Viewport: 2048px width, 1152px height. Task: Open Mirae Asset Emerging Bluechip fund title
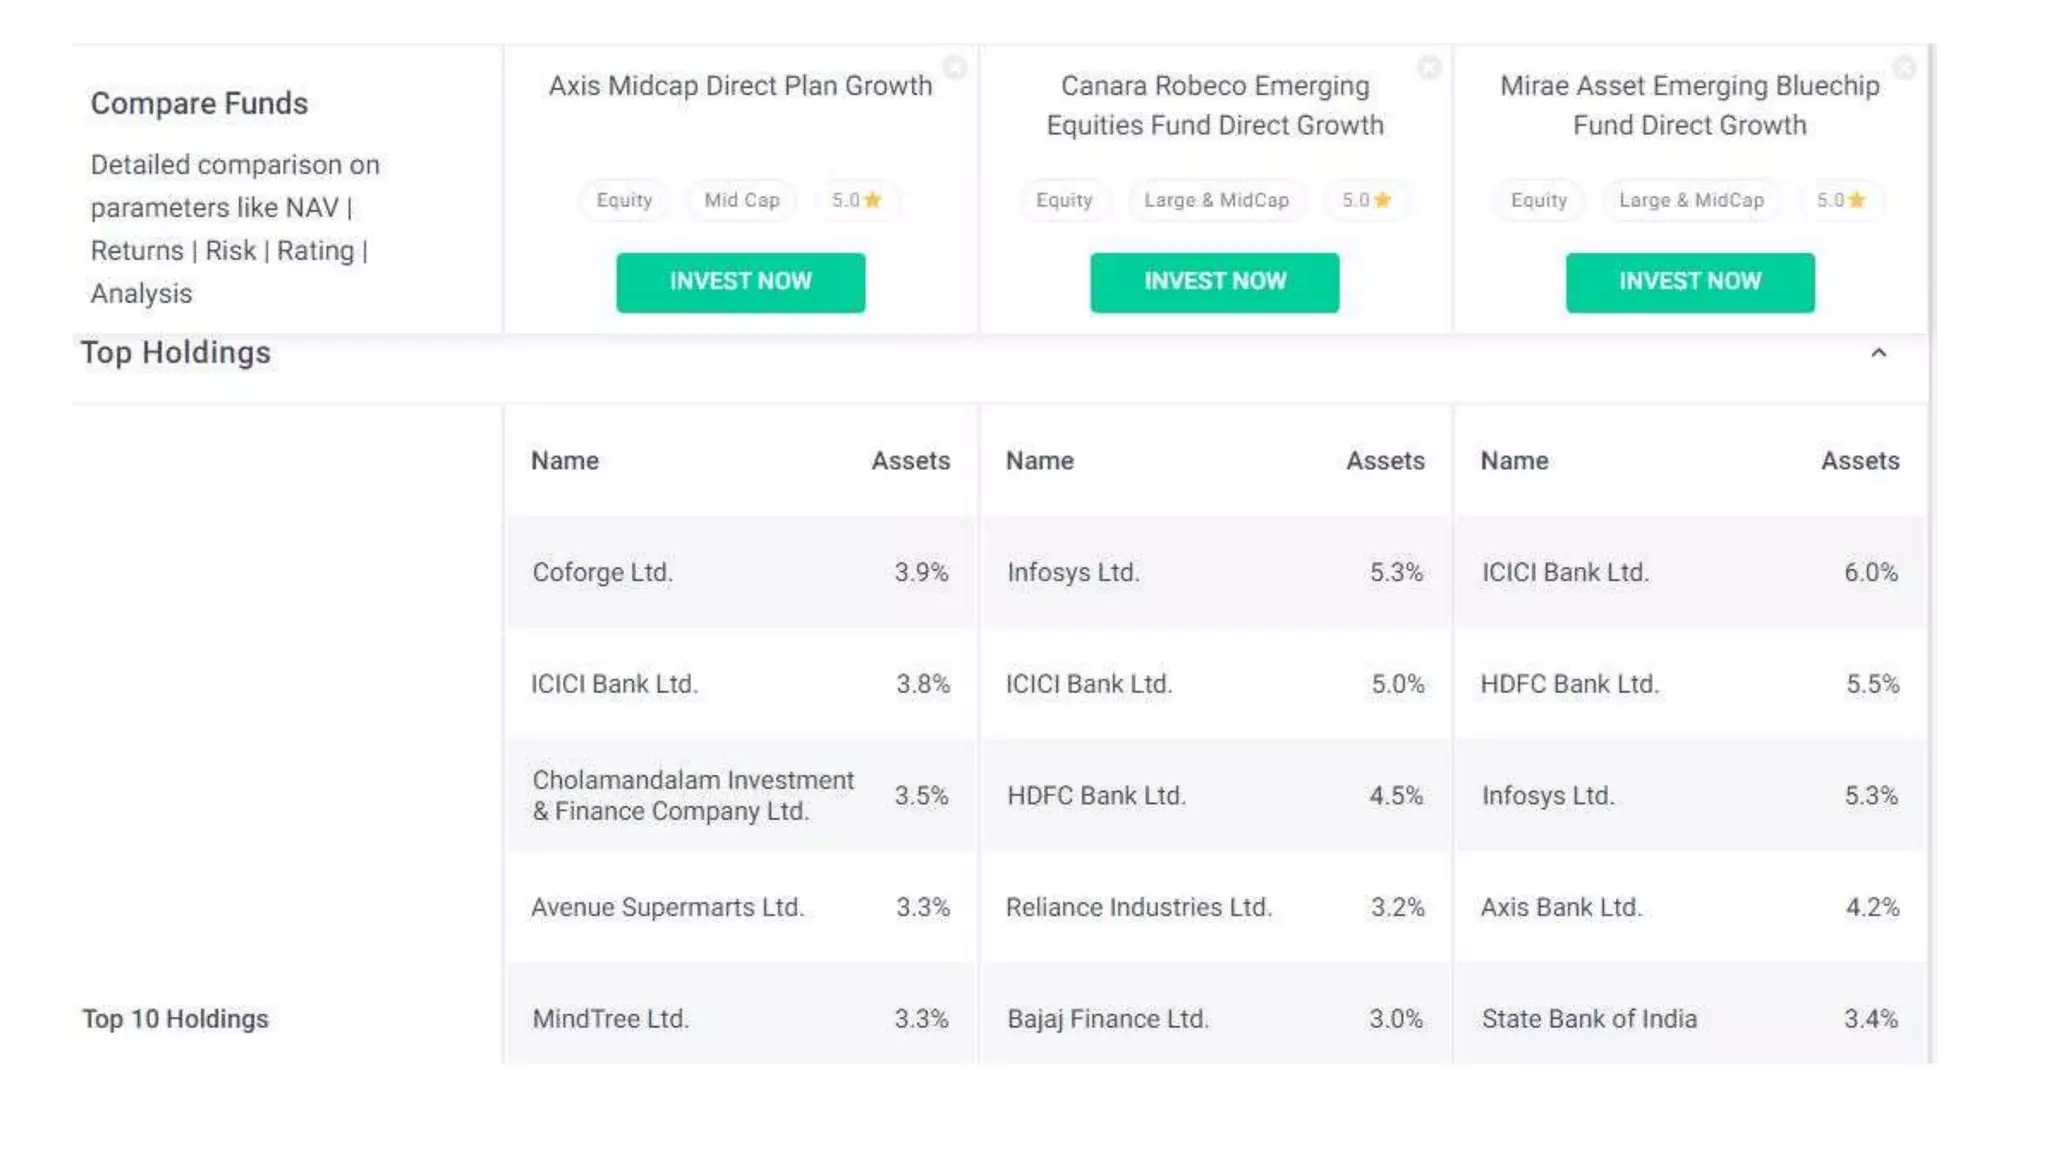point(1689,105)
